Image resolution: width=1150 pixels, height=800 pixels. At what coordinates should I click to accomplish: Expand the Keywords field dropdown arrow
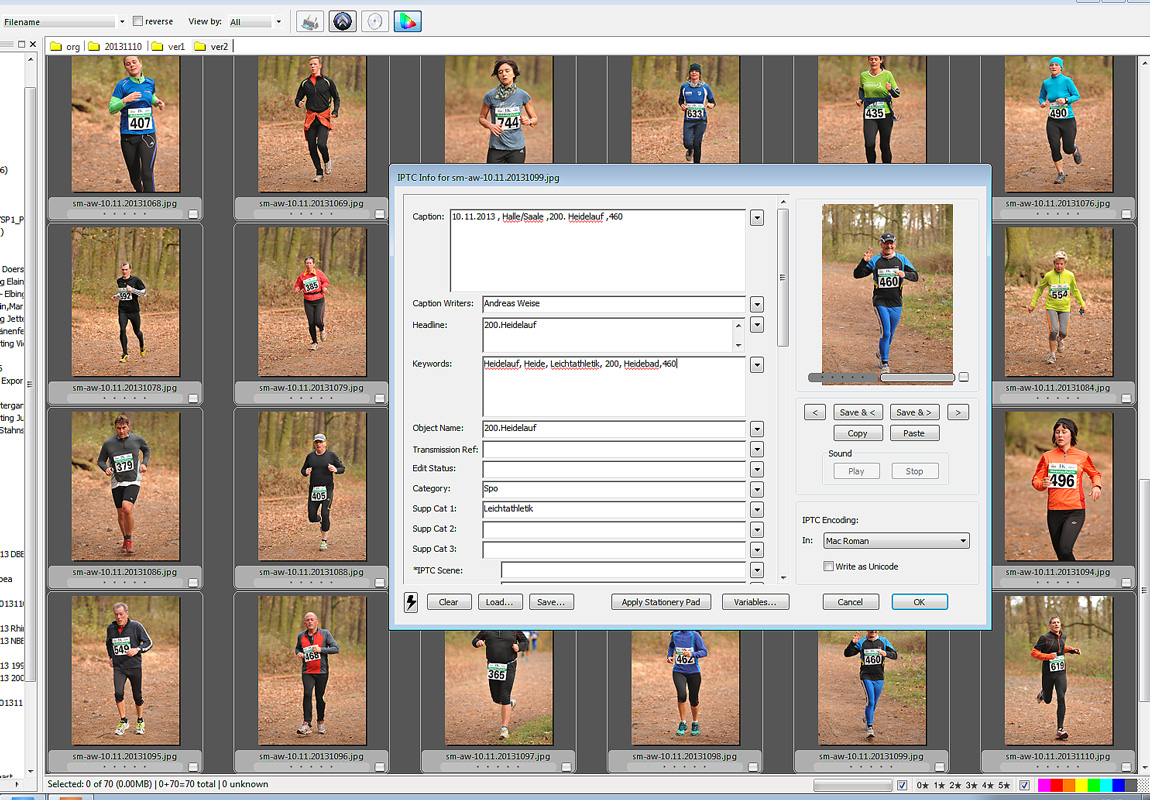pyautogui.click(x=757, y=365)
